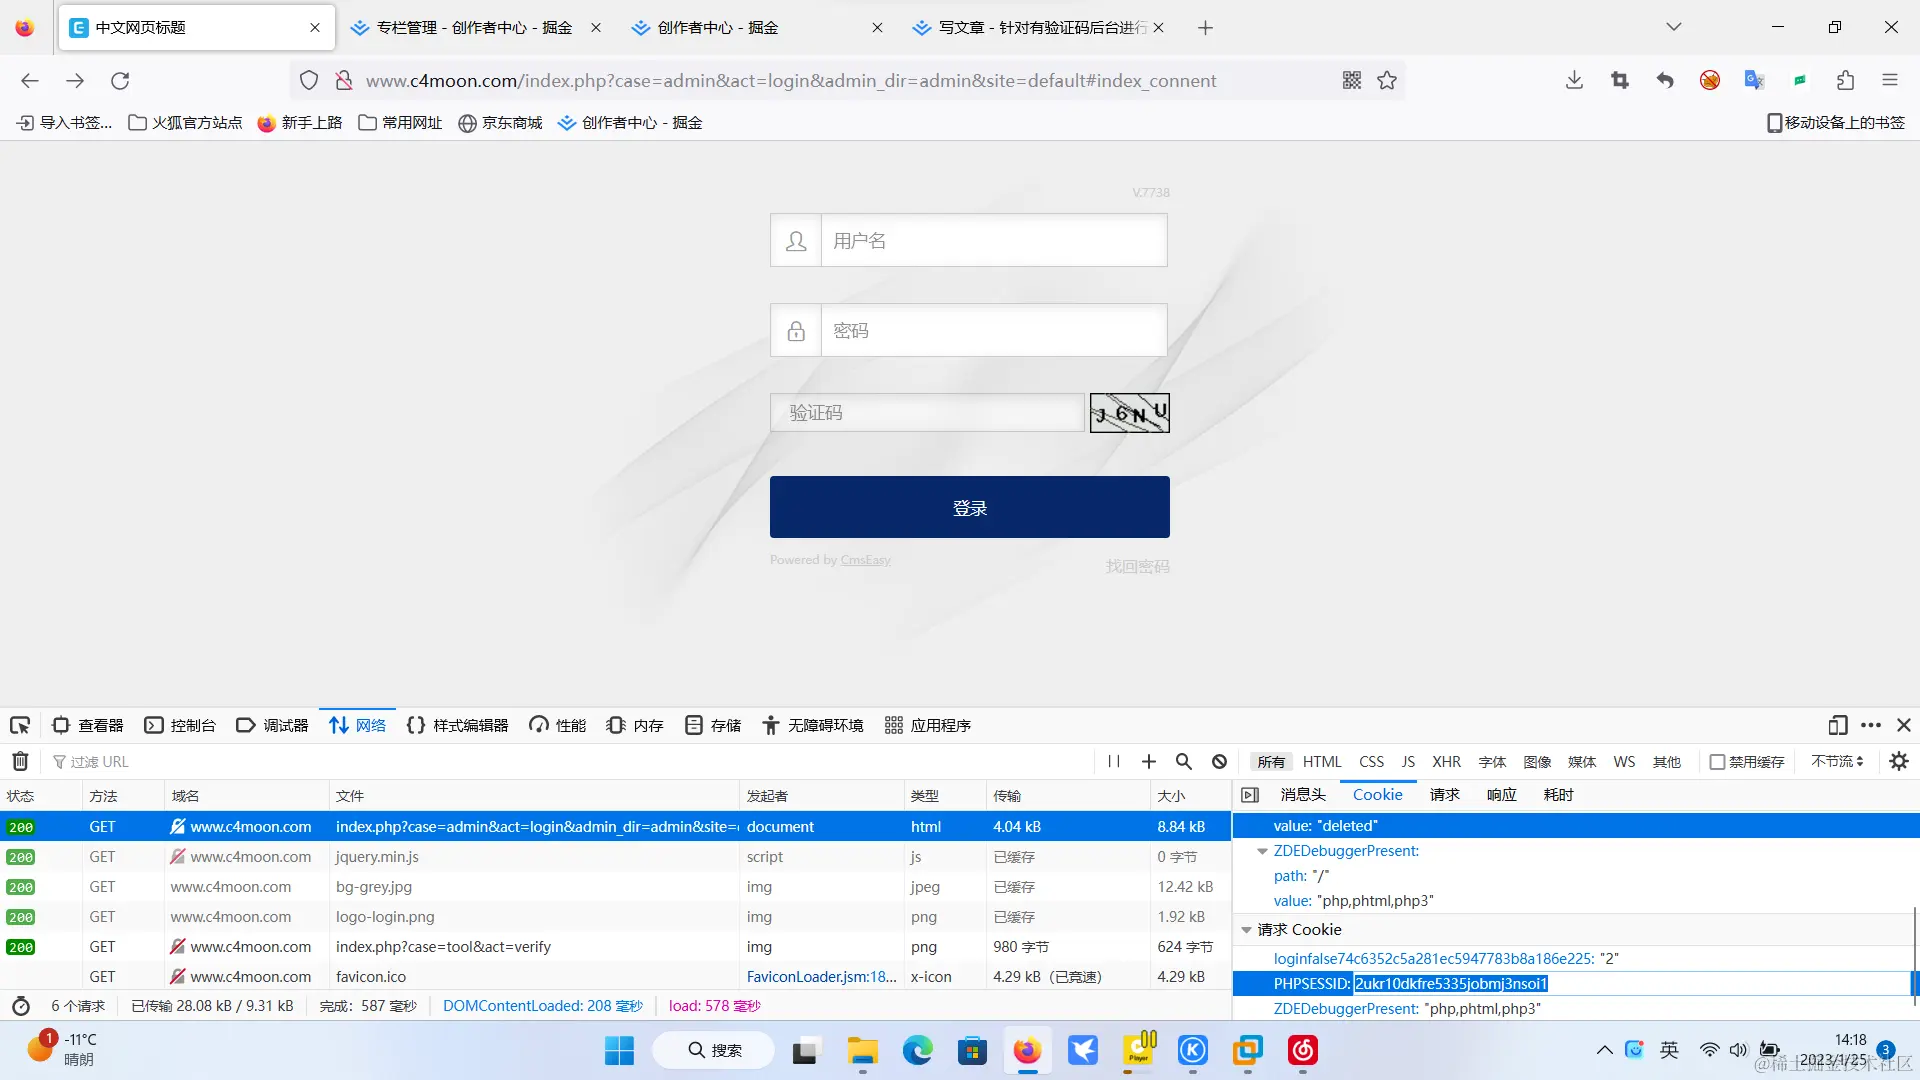Switch to the 响应 tab
Screen dimensions: 1920x1080
pos(1501,795)
